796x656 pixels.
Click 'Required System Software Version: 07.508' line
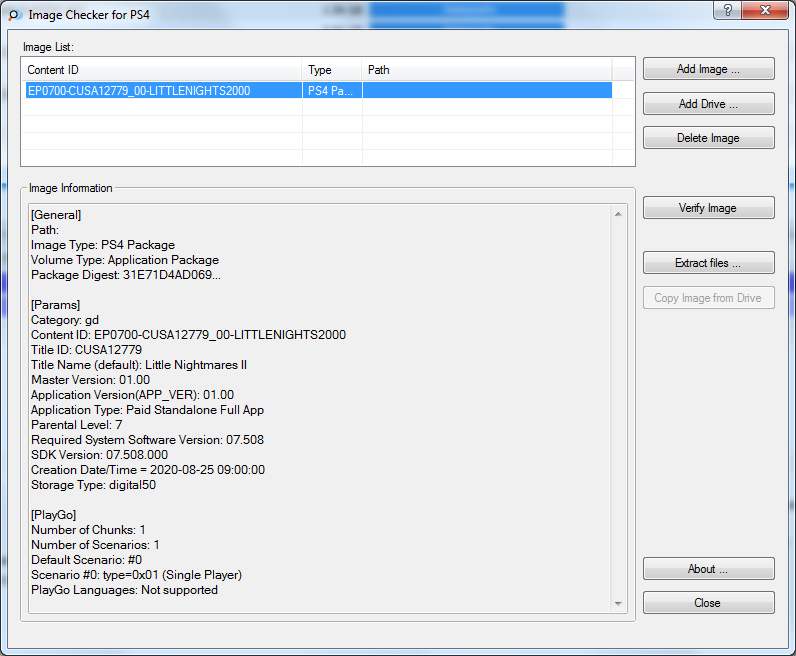(x=147, y=440)
